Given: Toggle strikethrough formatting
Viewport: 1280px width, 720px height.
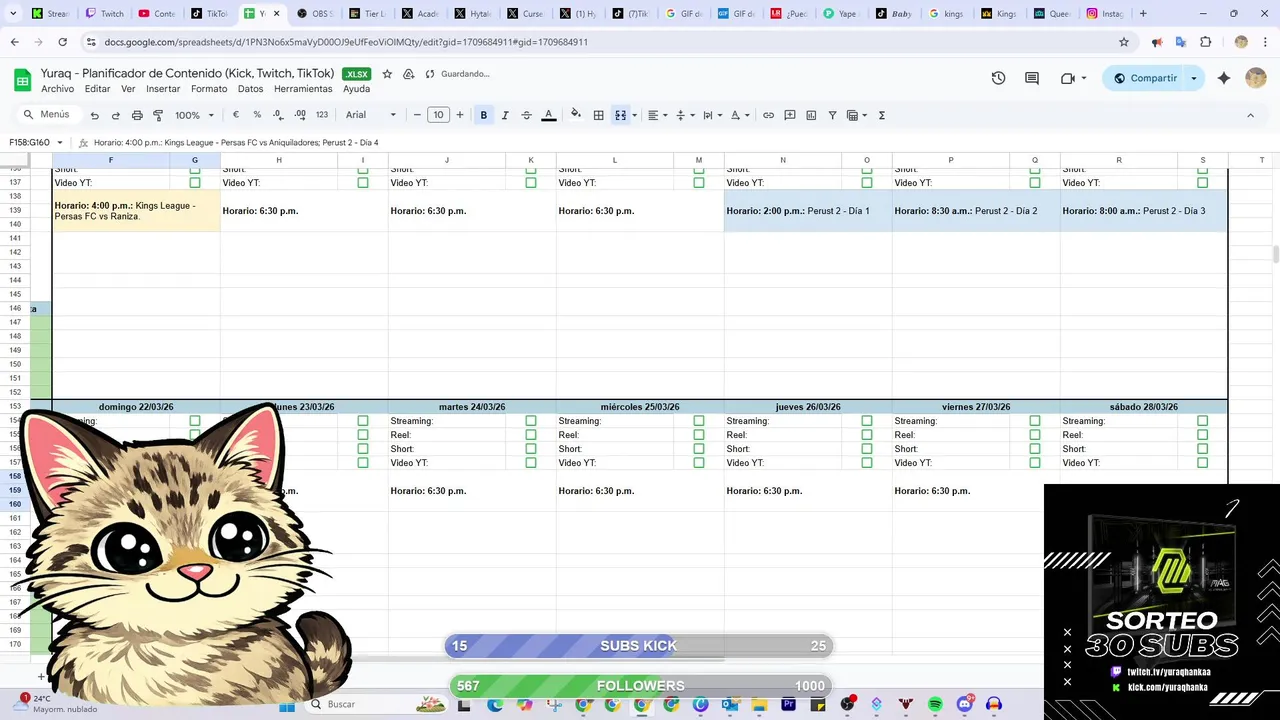Looking at the screenshot, I should [526, 115].
